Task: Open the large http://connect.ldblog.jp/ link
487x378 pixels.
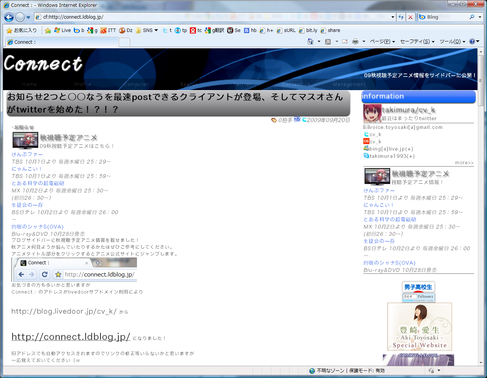Action: [x=71, y=337]
